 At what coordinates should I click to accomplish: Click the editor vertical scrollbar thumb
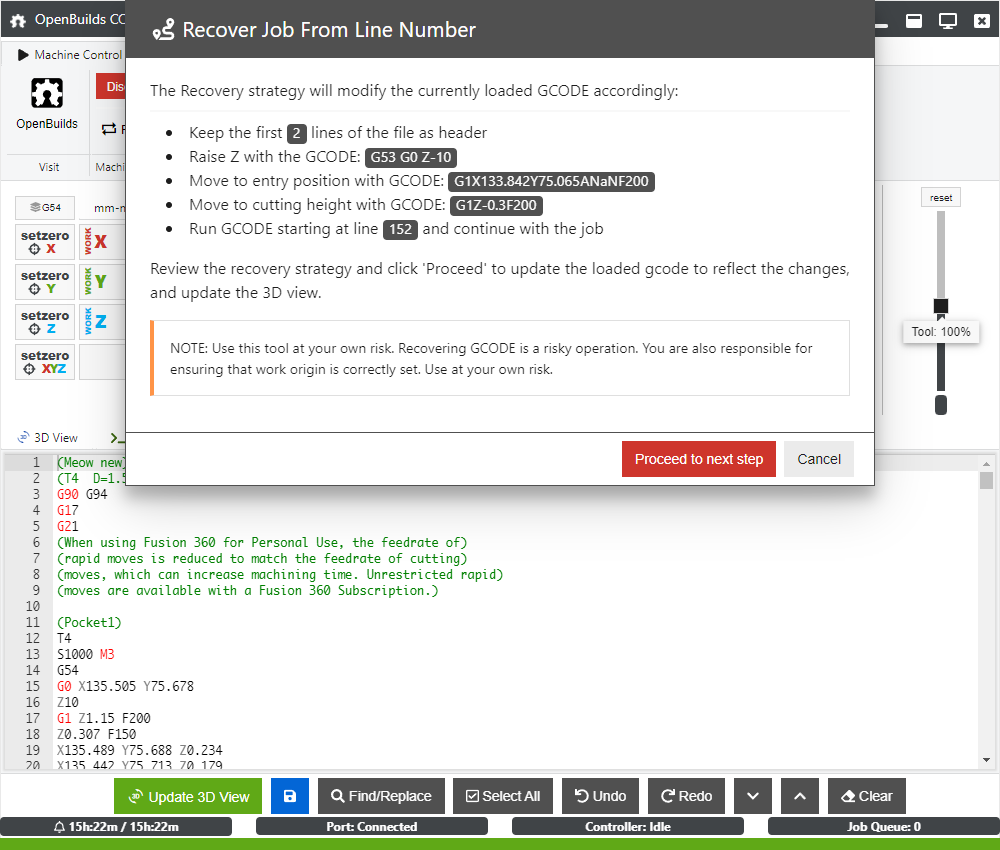(x=986, y=480)
